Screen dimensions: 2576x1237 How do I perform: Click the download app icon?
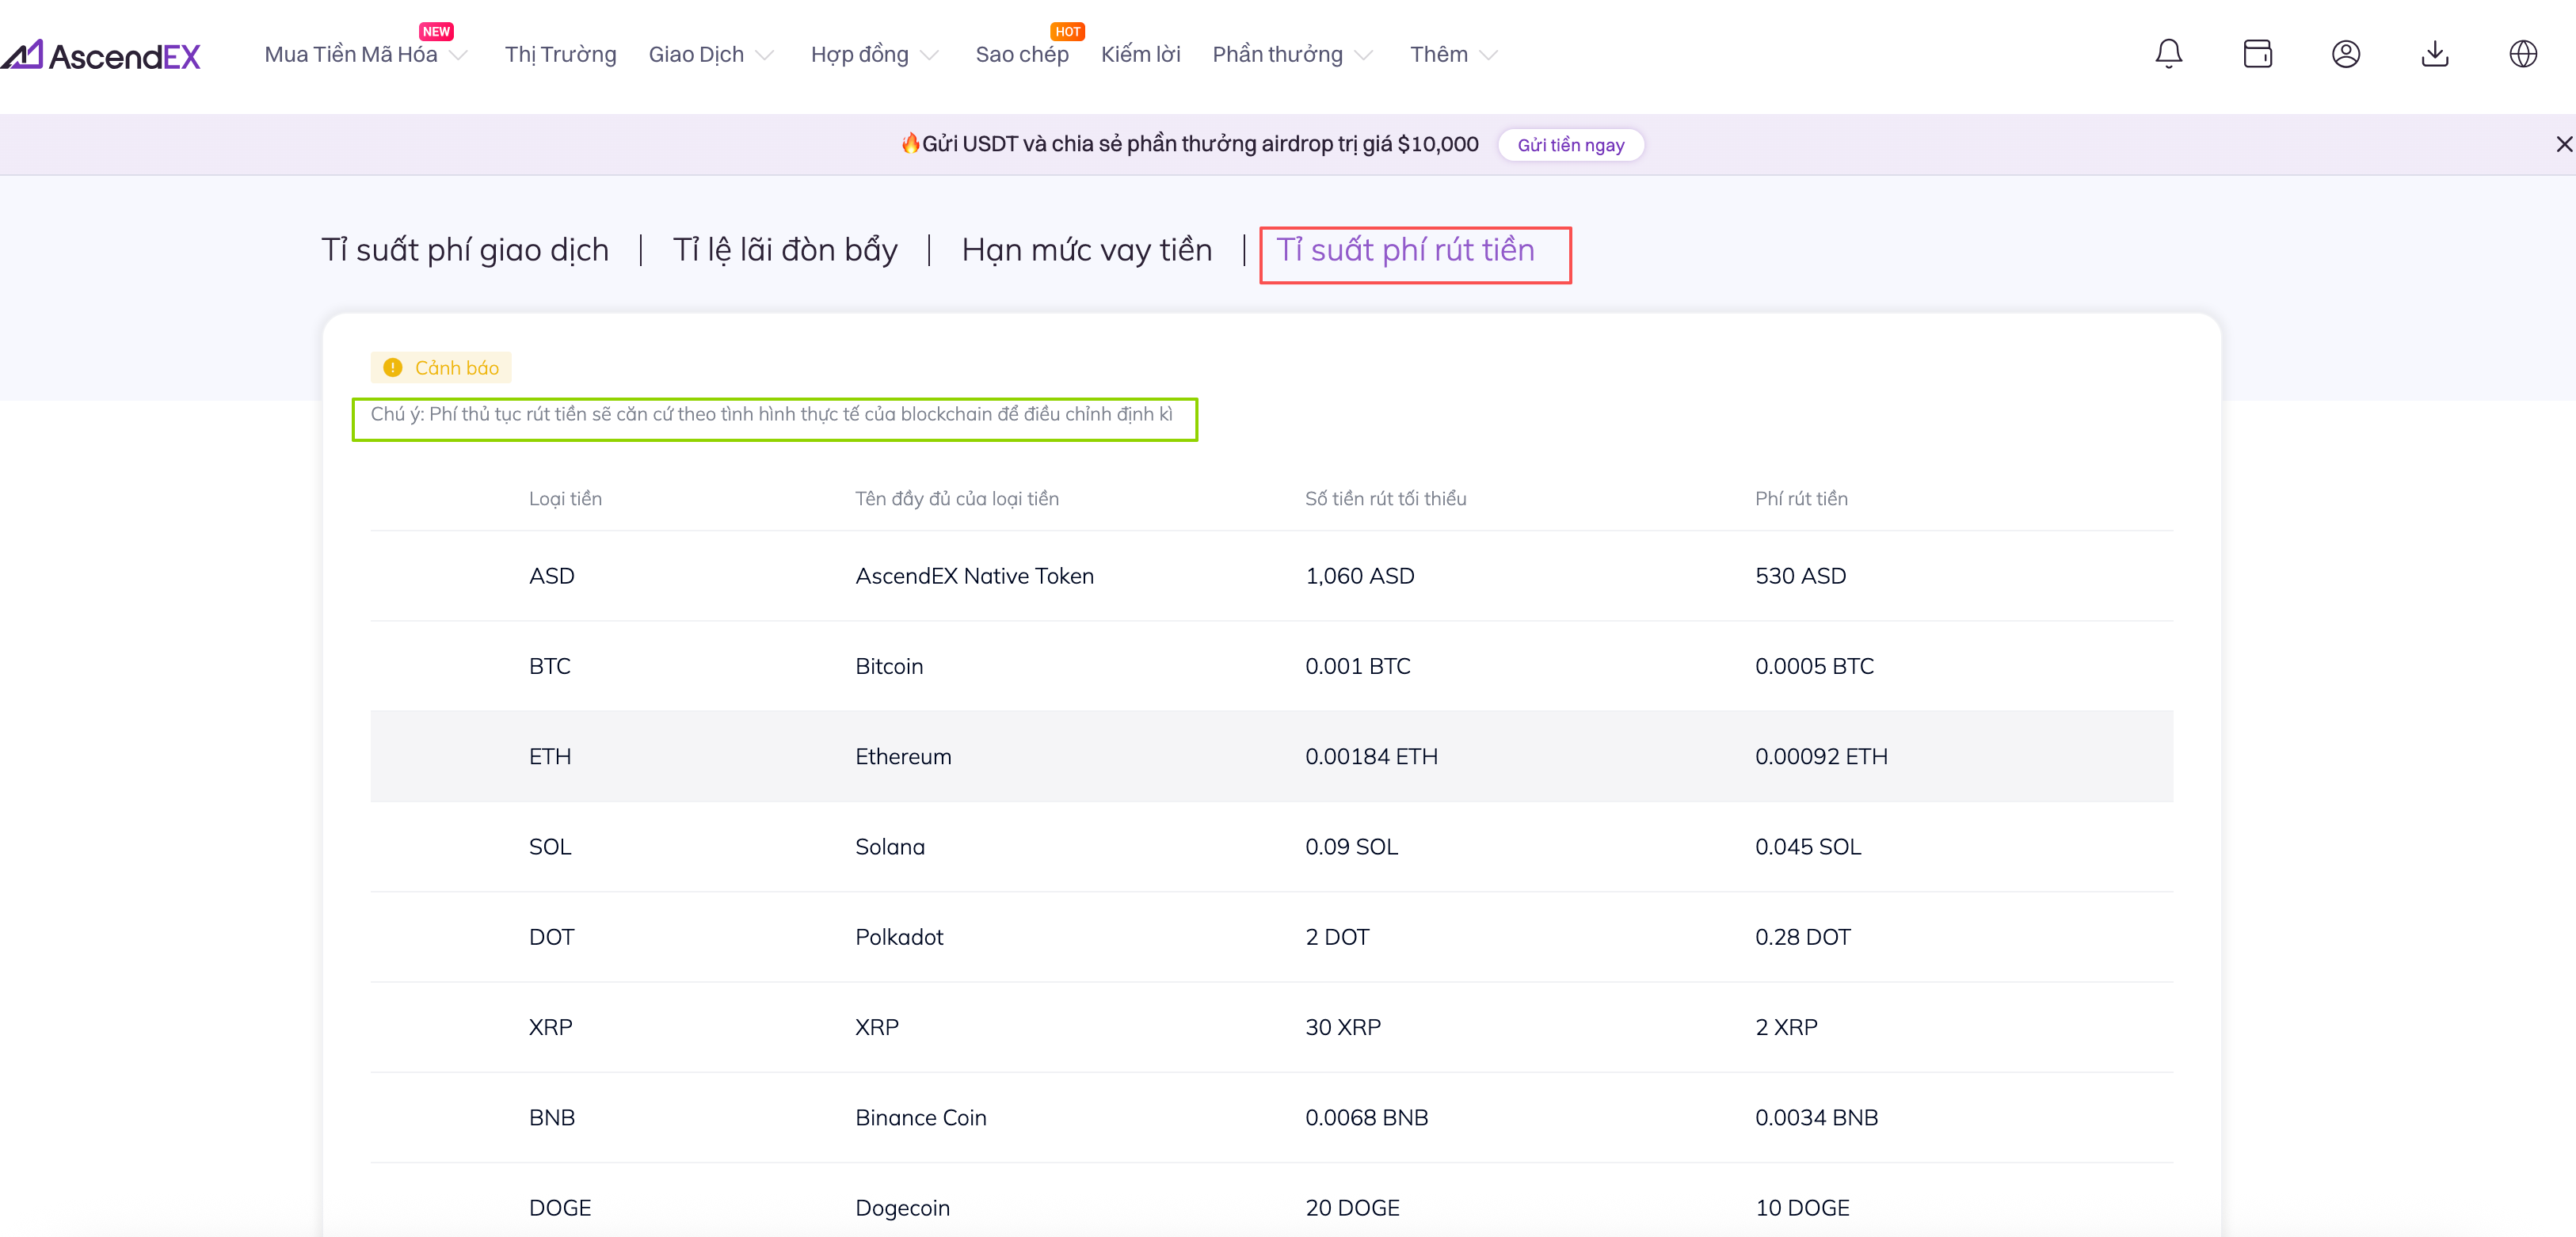coord(2434,54)
